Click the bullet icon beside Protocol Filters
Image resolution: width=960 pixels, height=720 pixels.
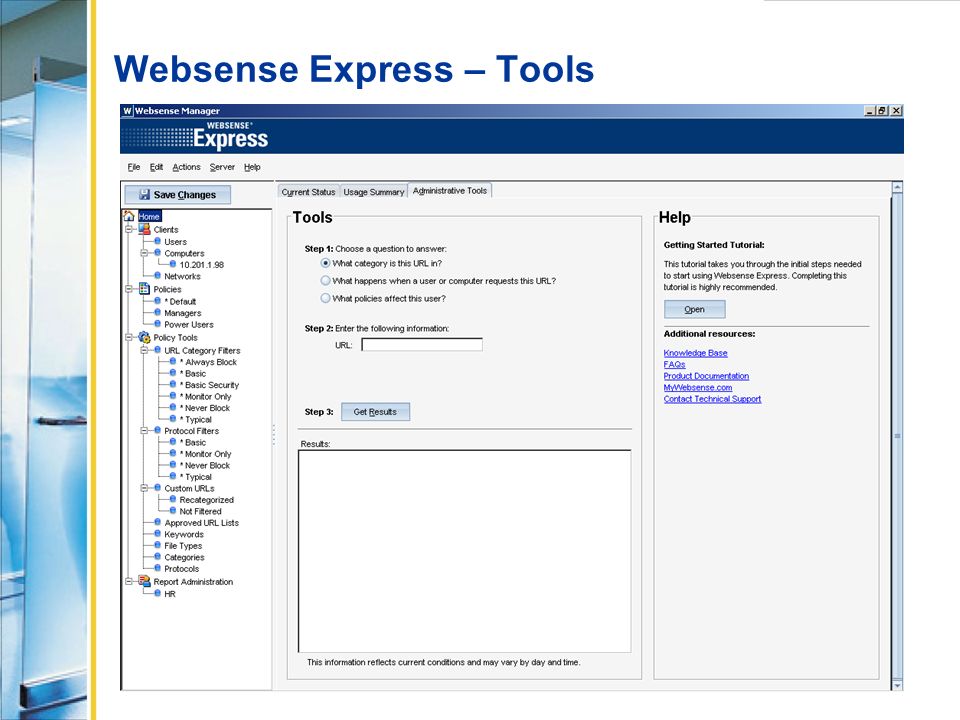157,430
